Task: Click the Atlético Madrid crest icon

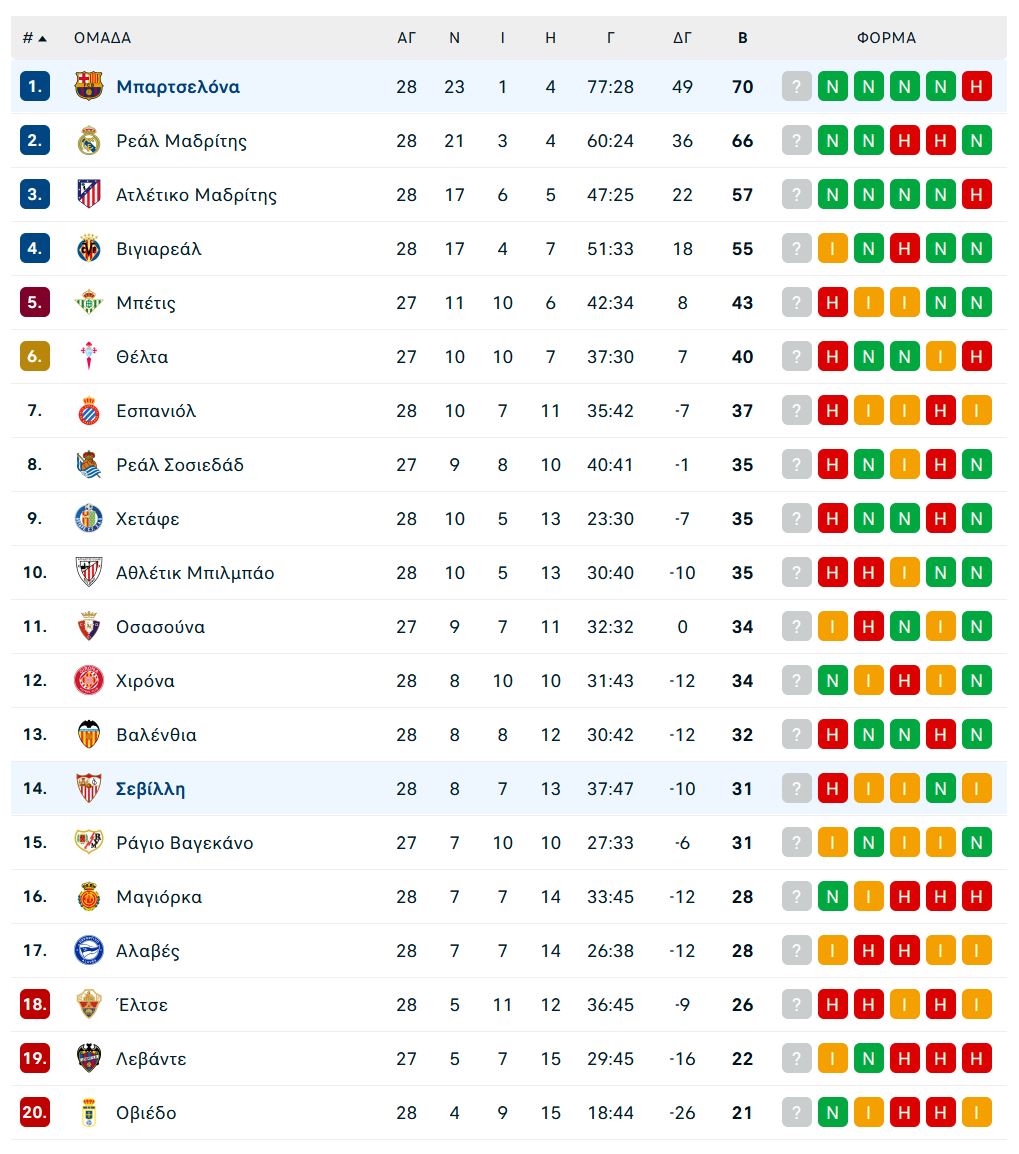Action: 89,195
